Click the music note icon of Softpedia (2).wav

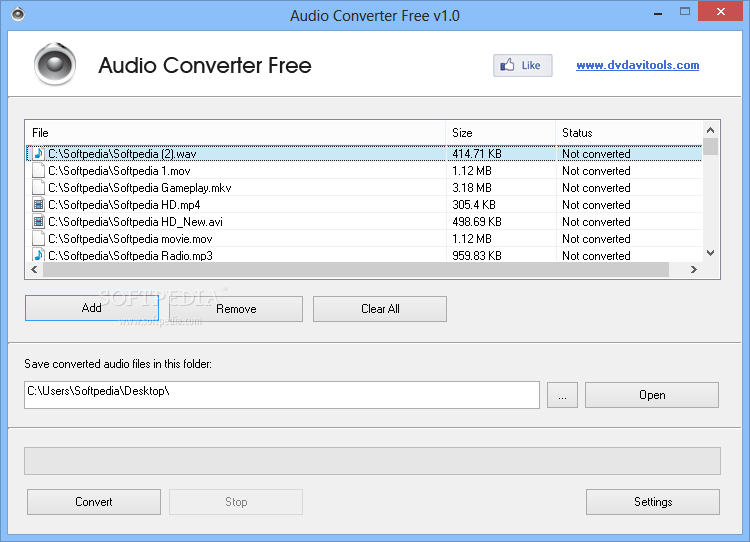pyautogui.click(x=38, y=154)
